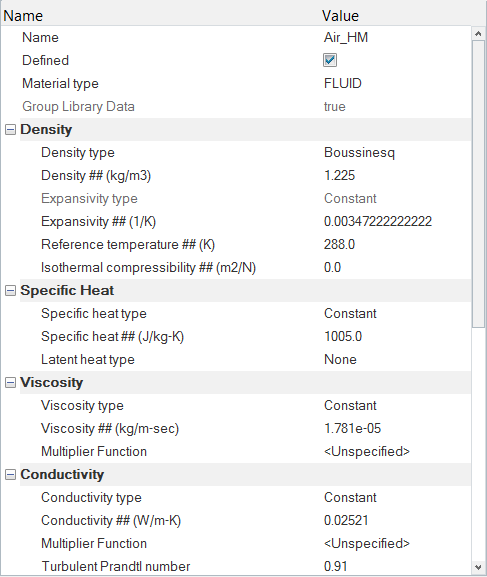The width and height of the screenshot is (487, 577).
Task: Uncheck the Defined checkbox
Action: click(x=330, y=60)
